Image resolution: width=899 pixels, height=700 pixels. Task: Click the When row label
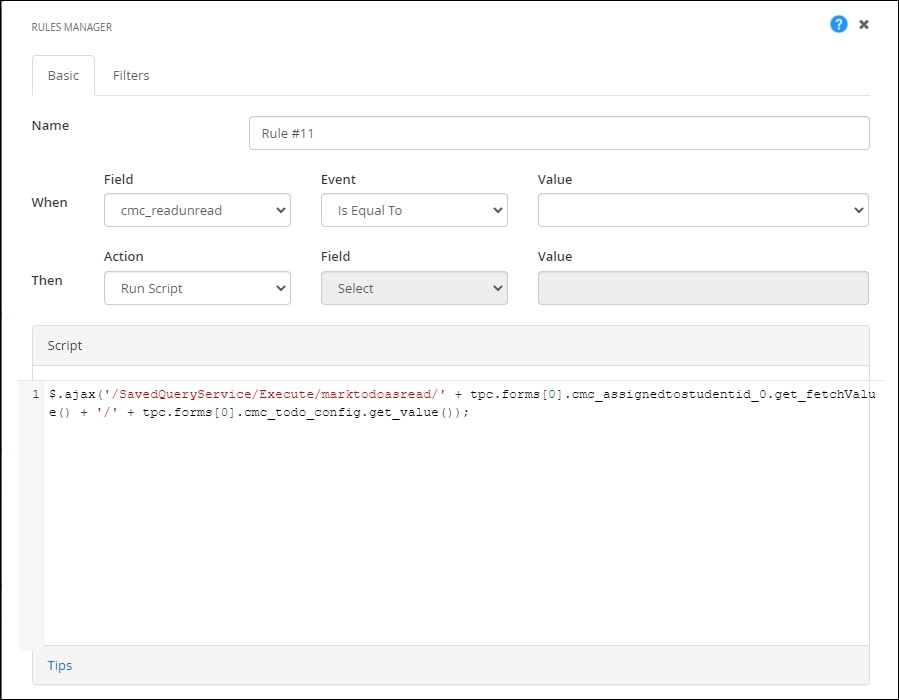click(50, 202)
